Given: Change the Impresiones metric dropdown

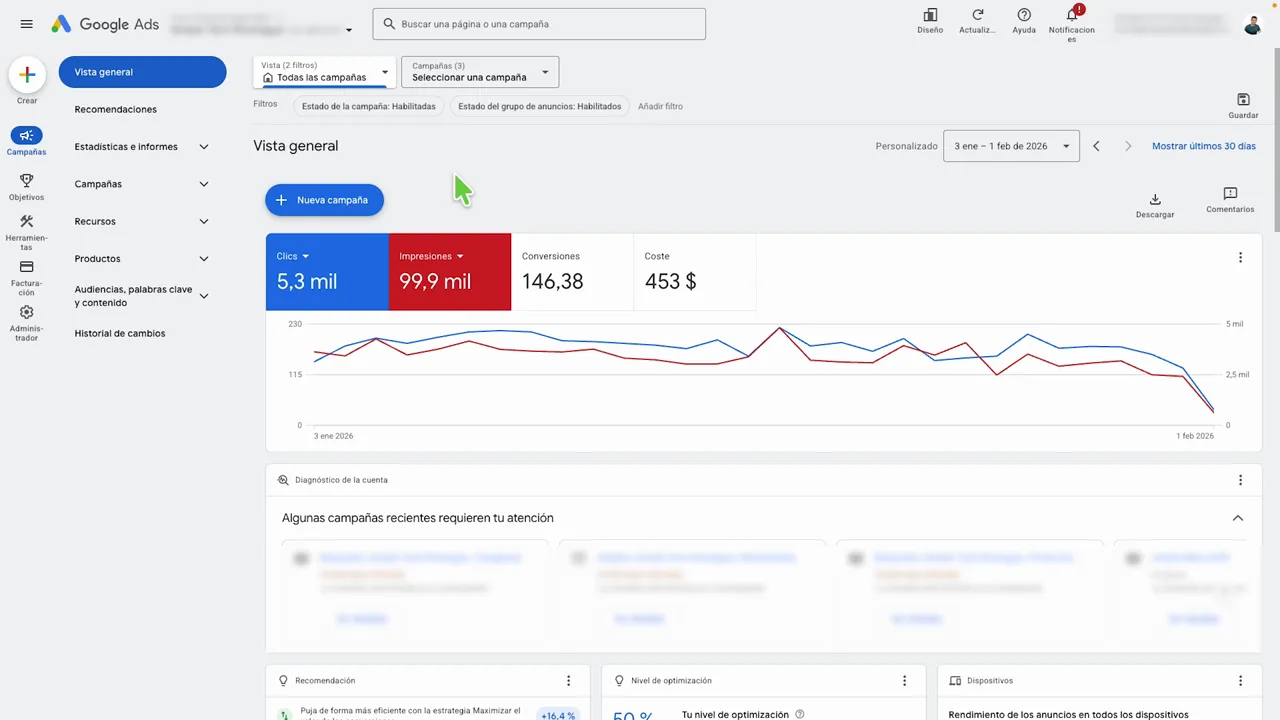Looking at the screenshot, I should (x=431, y=256).
